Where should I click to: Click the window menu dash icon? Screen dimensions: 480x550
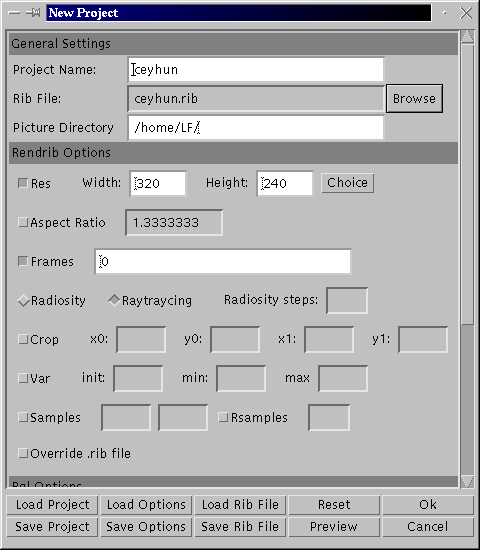(14, 13)
